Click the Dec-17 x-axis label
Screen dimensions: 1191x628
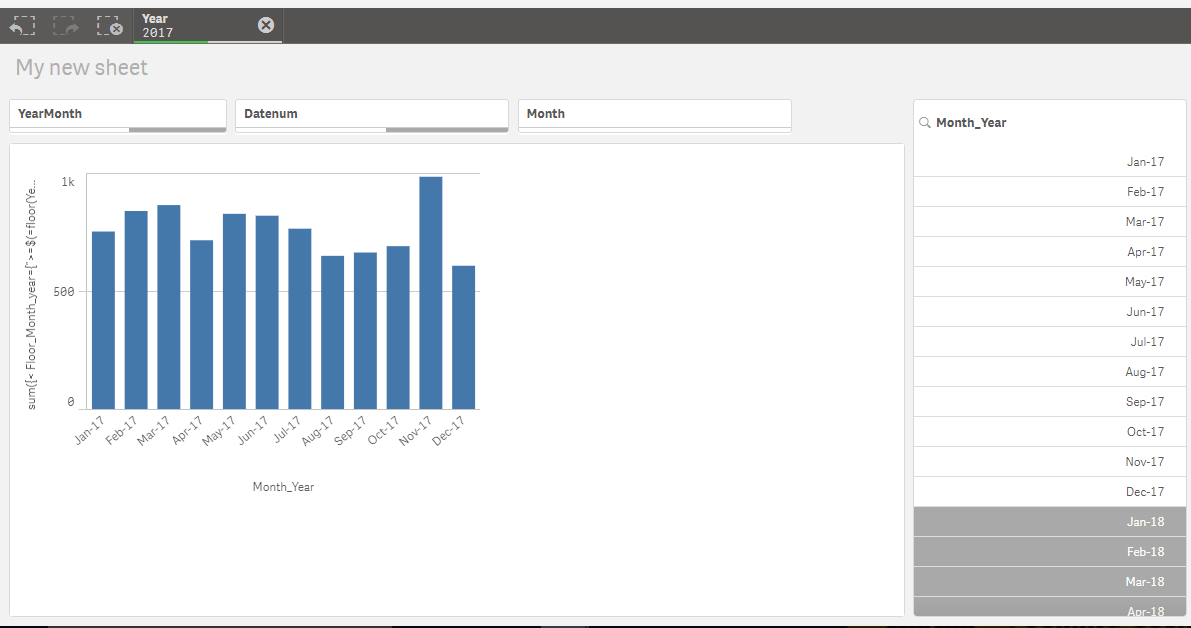point(448,431)
